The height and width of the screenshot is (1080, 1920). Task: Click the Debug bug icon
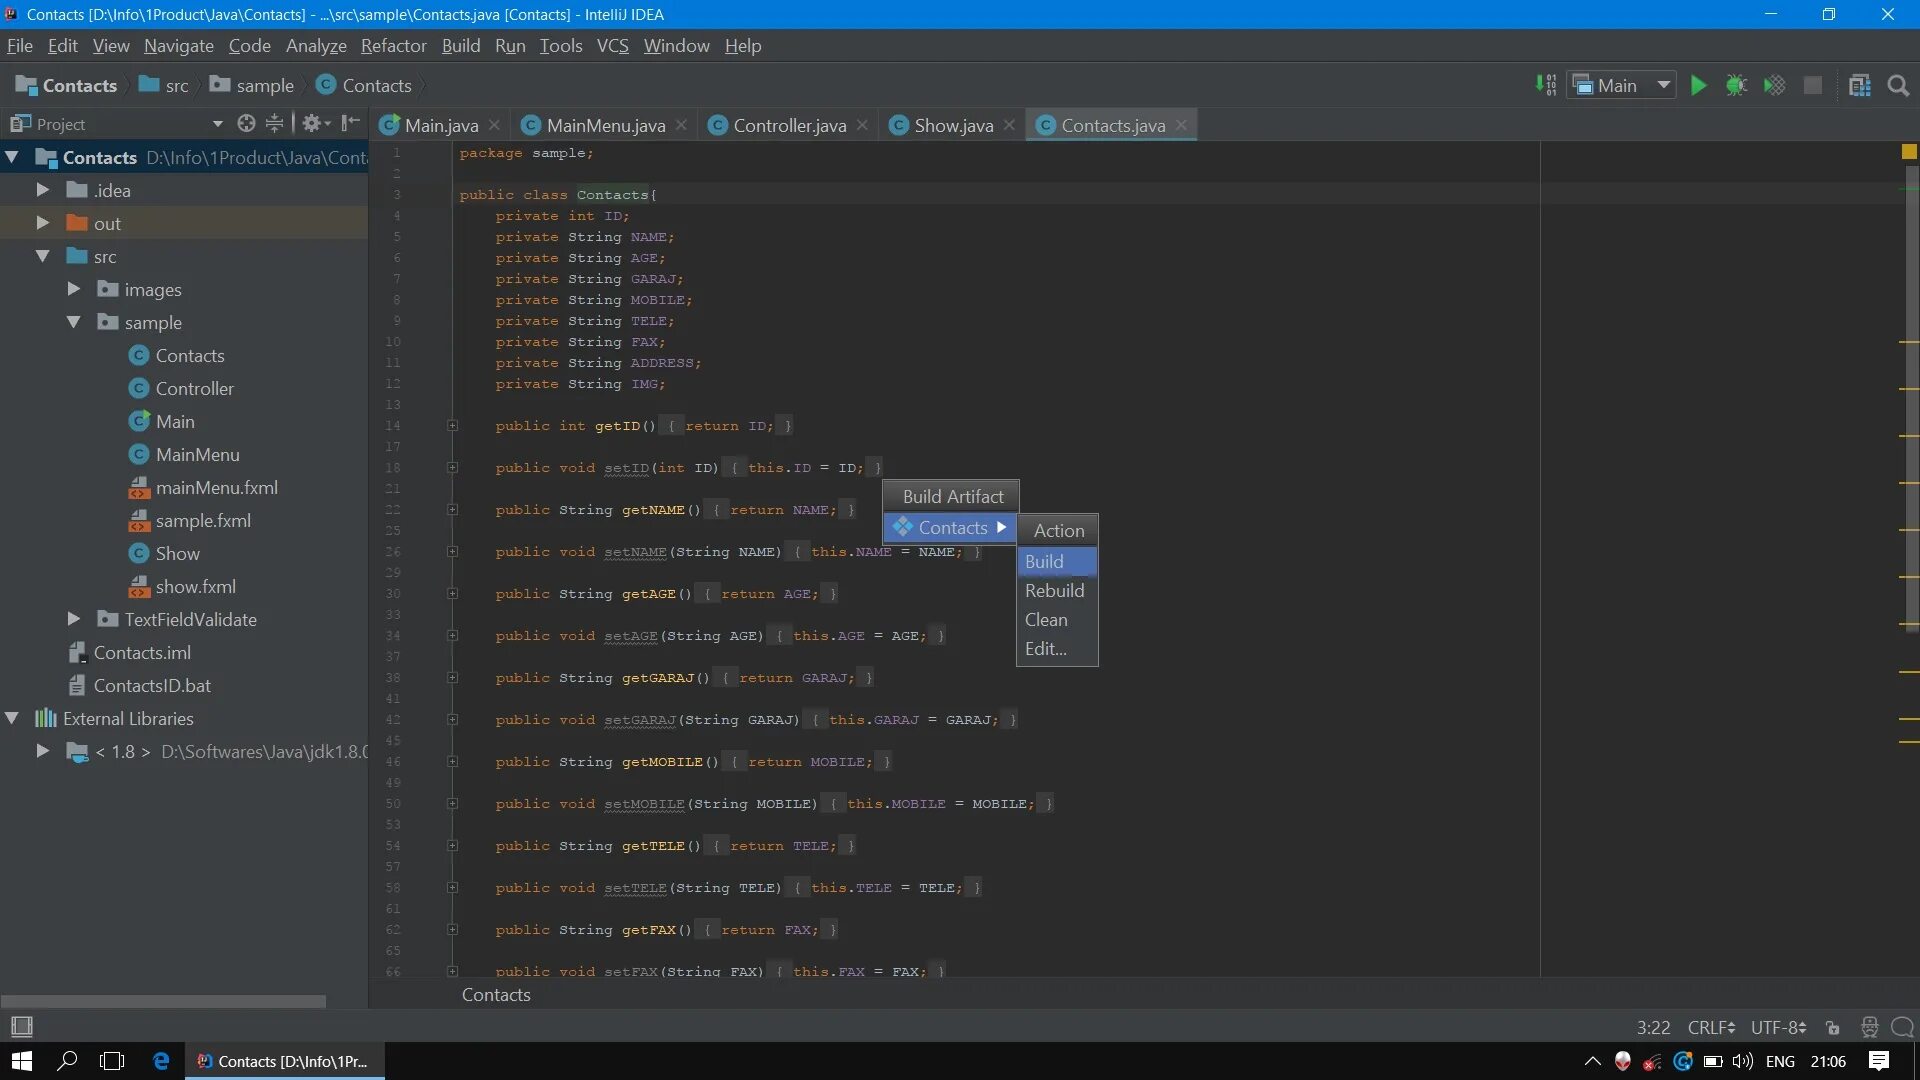click(1736, 86)
